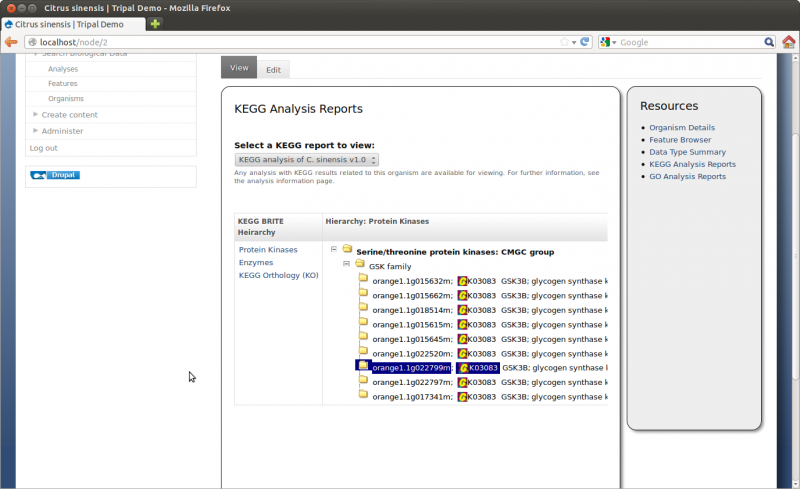Go to the Firefox home page icon

tap(789, 42)
